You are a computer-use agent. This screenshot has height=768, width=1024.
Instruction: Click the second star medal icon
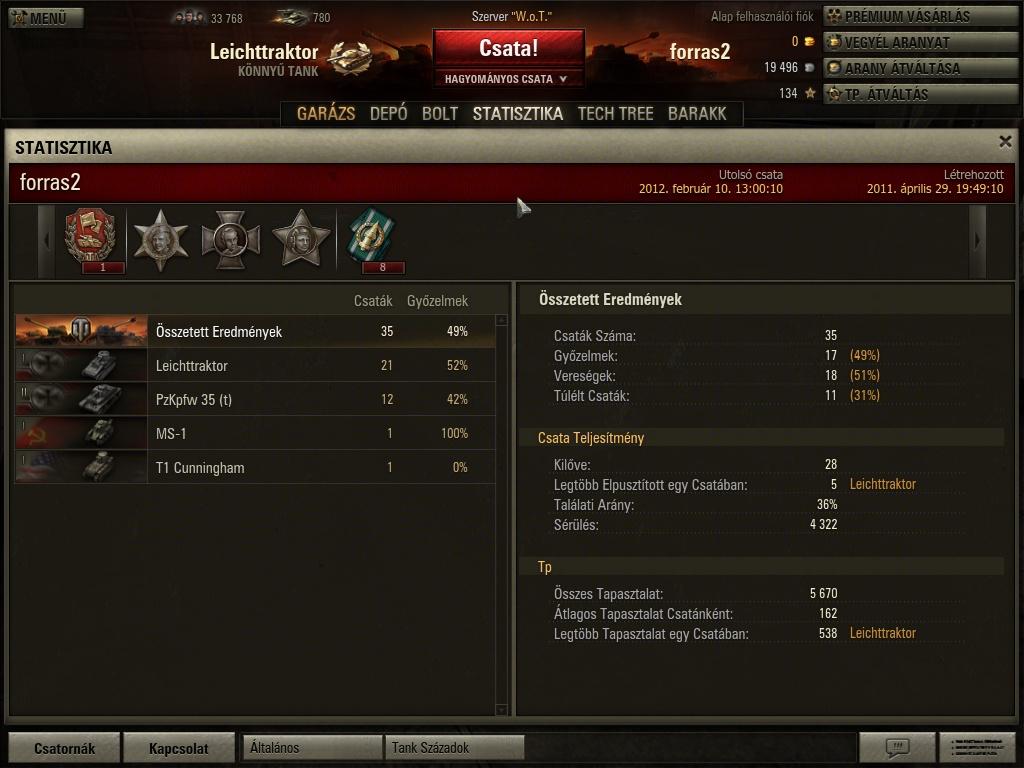click(x=301, y=239)
